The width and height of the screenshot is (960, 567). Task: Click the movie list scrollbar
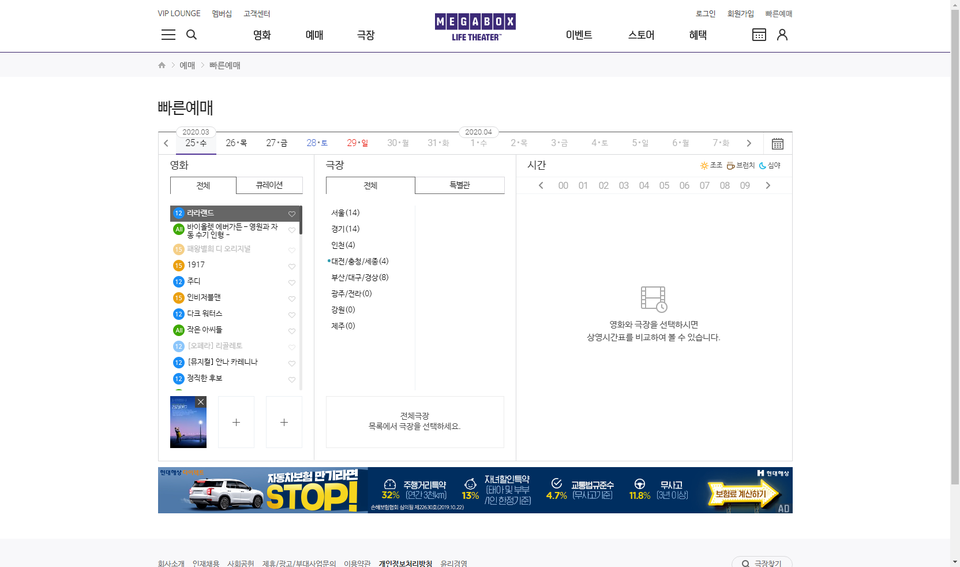pos(300,300)
